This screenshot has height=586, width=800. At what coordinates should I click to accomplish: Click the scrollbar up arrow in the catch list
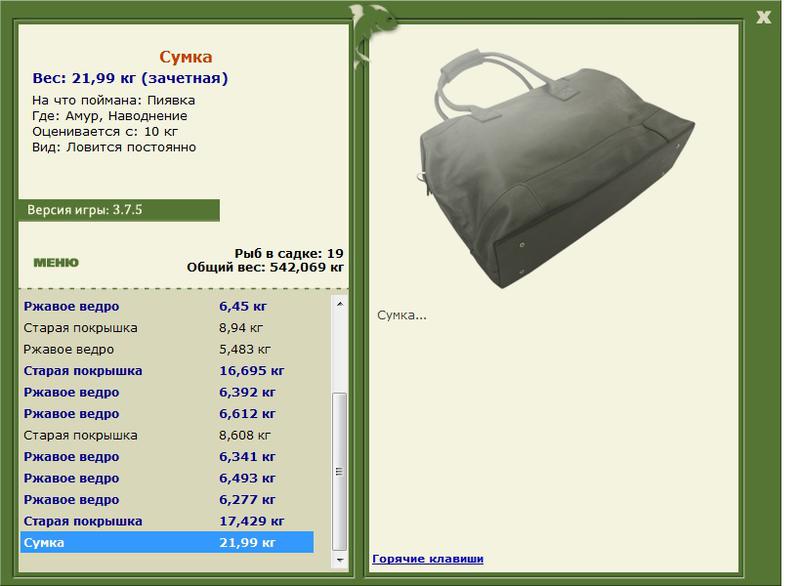[x=340, y=304]
